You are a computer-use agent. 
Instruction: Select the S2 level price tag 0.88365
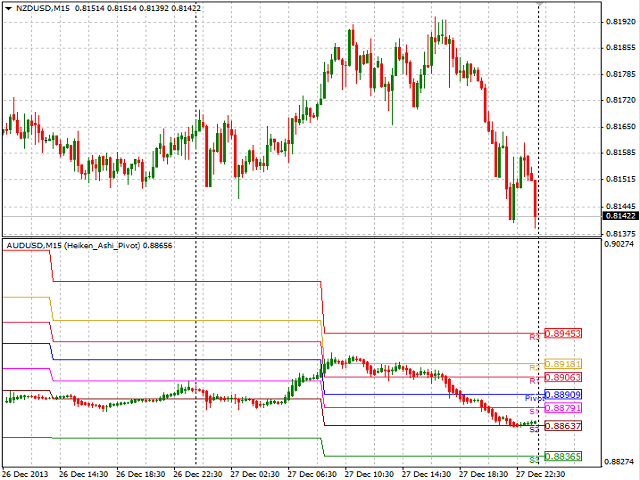563,456
